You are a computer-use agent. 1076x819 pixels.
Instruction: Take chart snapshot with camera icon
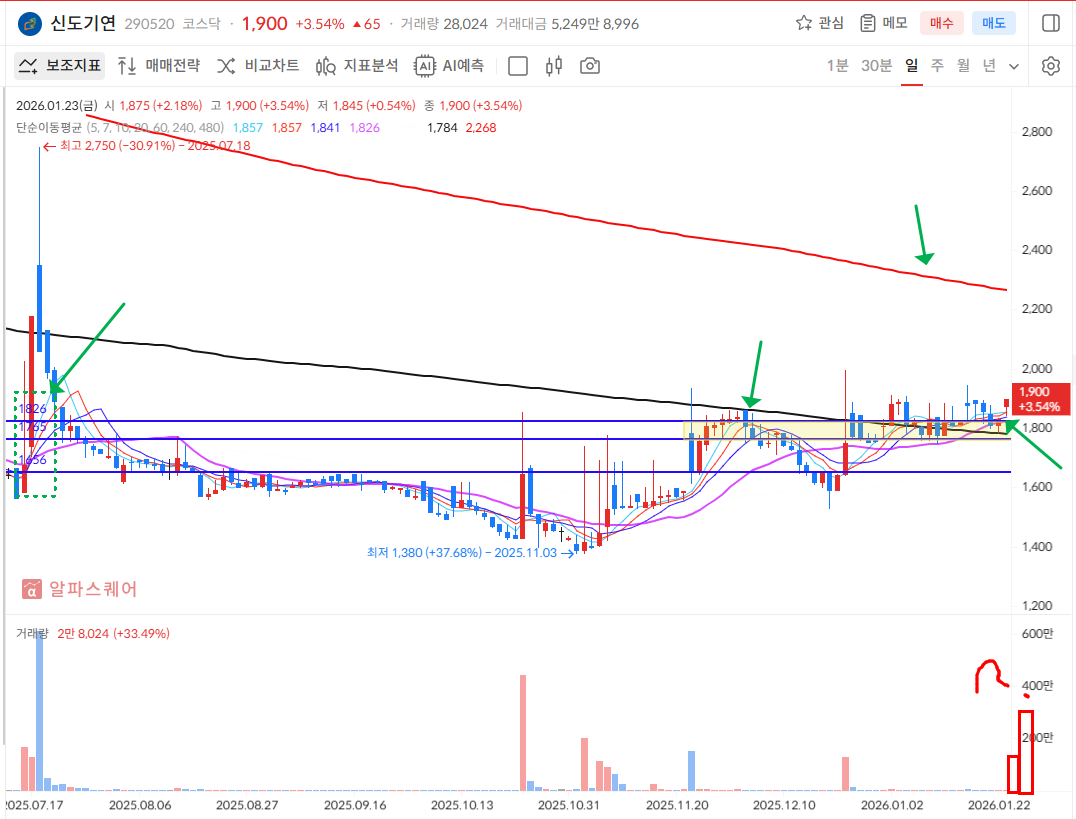point(590,66)
